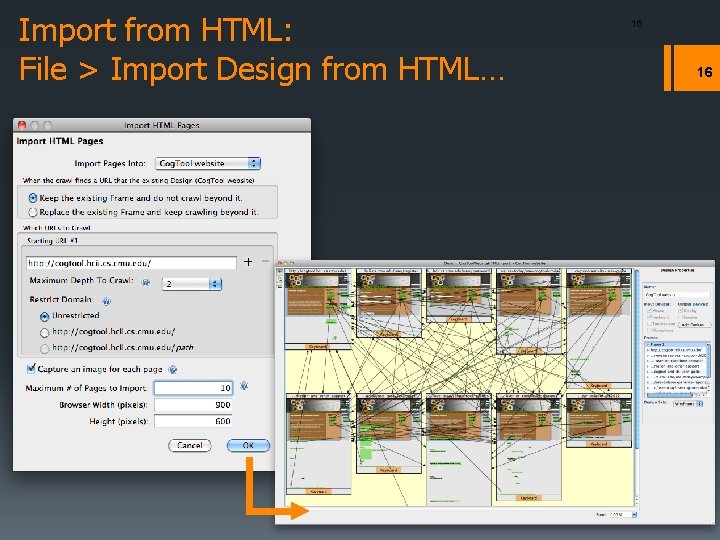Choose the Unrestricted domain option
The width and height of the screenshot is (720, 540).
(x=44, y=316)
